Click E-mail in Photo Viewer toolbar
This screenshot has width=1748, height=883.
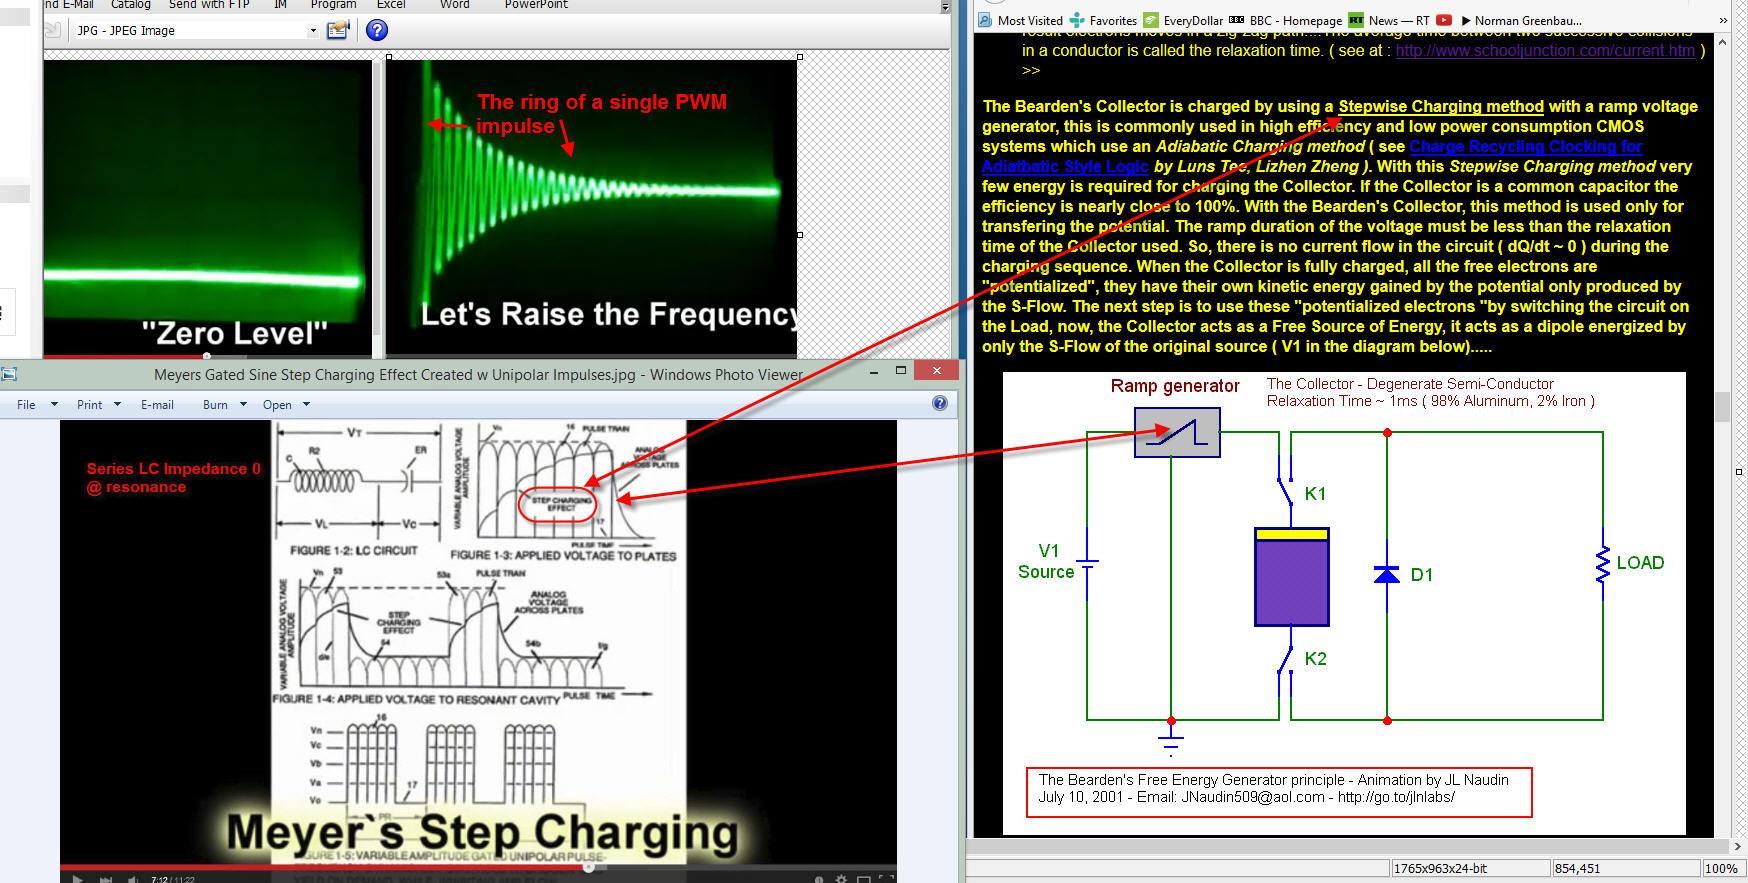[157, 405]
